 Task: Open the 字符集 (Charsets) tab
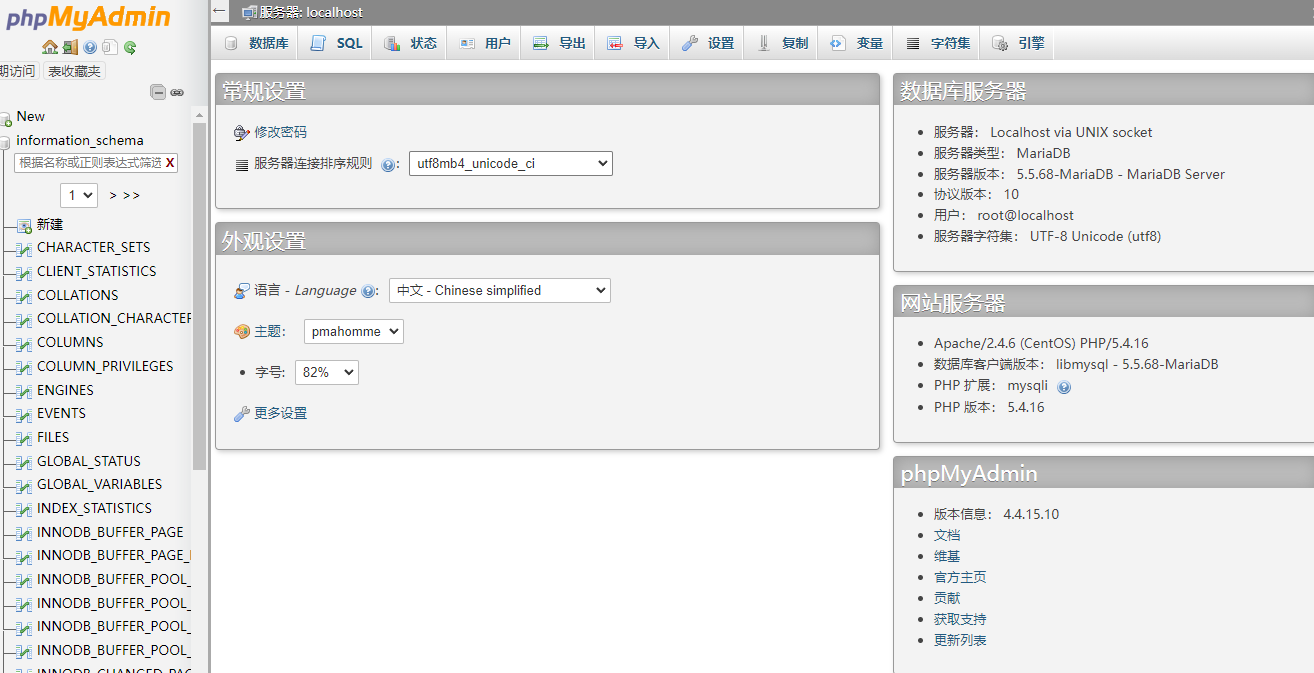click(x=937, y=43)
